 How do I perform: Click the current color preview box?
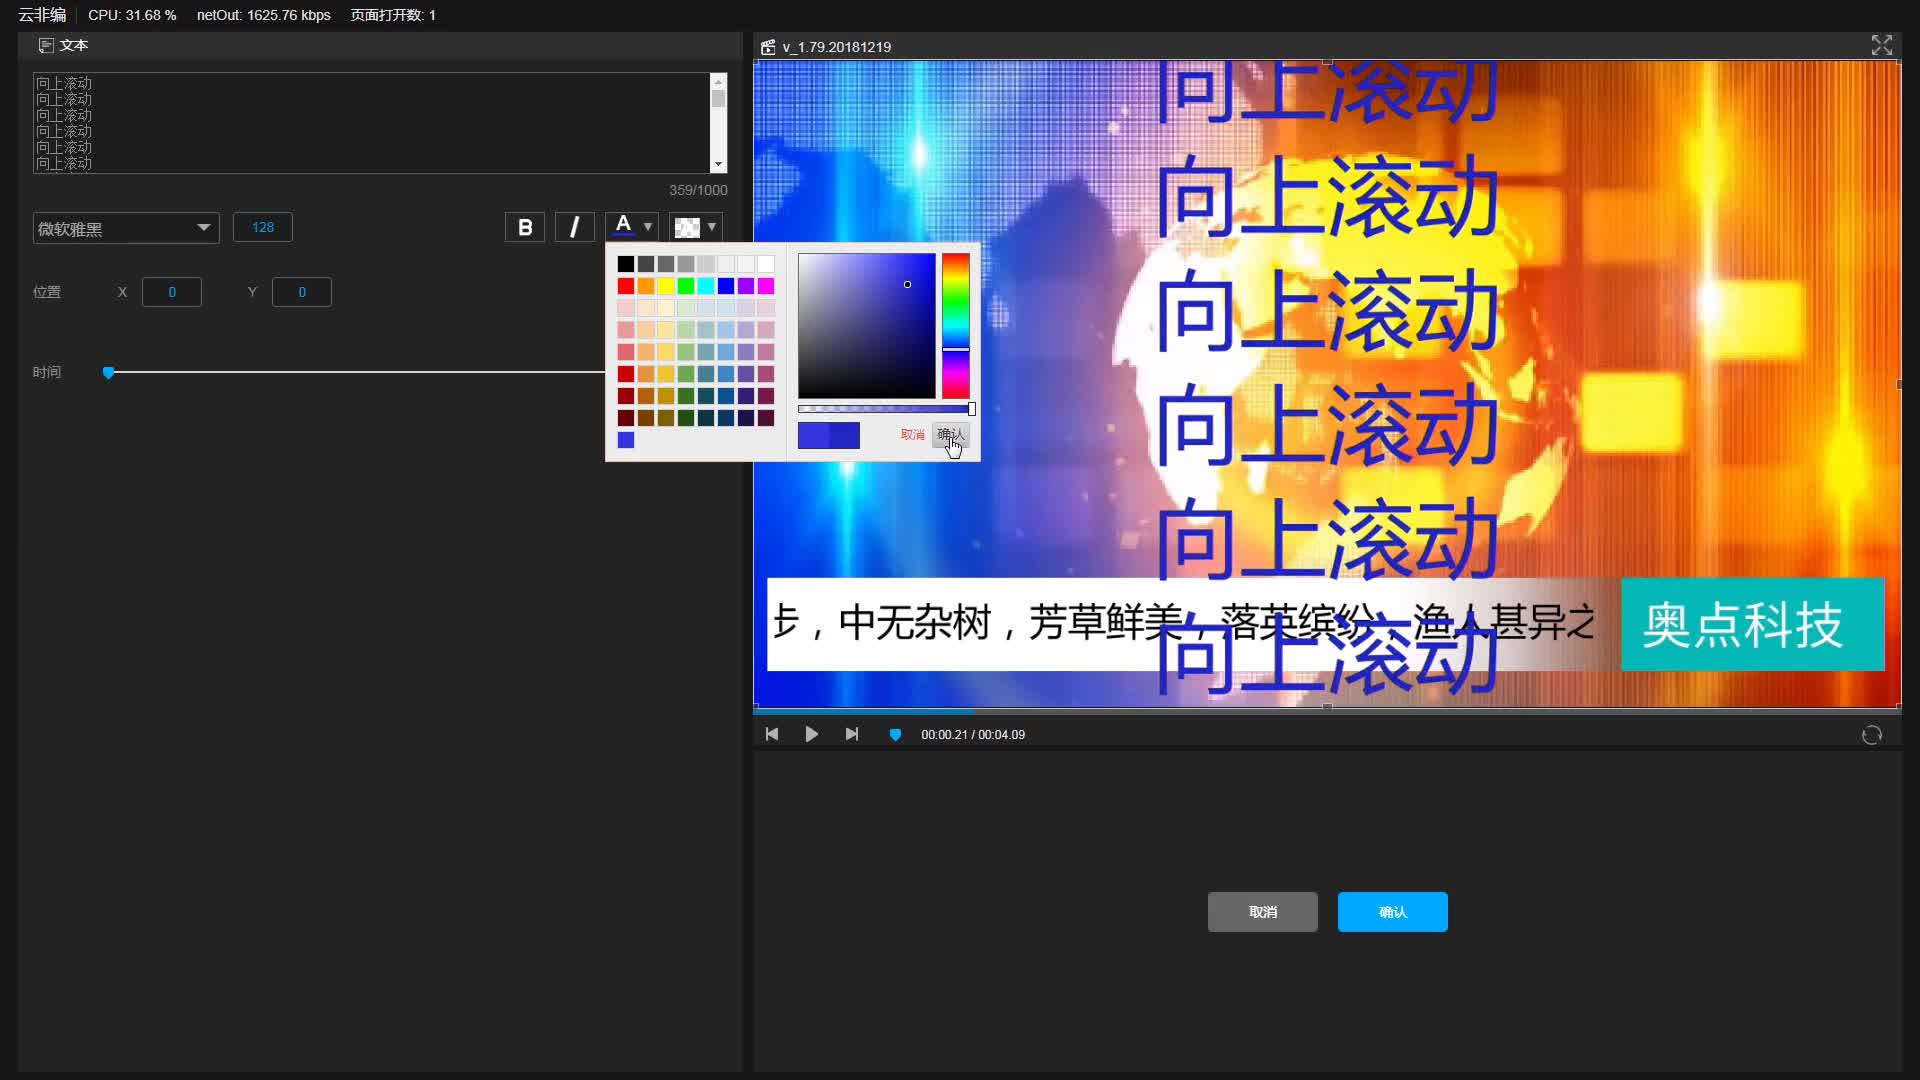pos(829,435)
